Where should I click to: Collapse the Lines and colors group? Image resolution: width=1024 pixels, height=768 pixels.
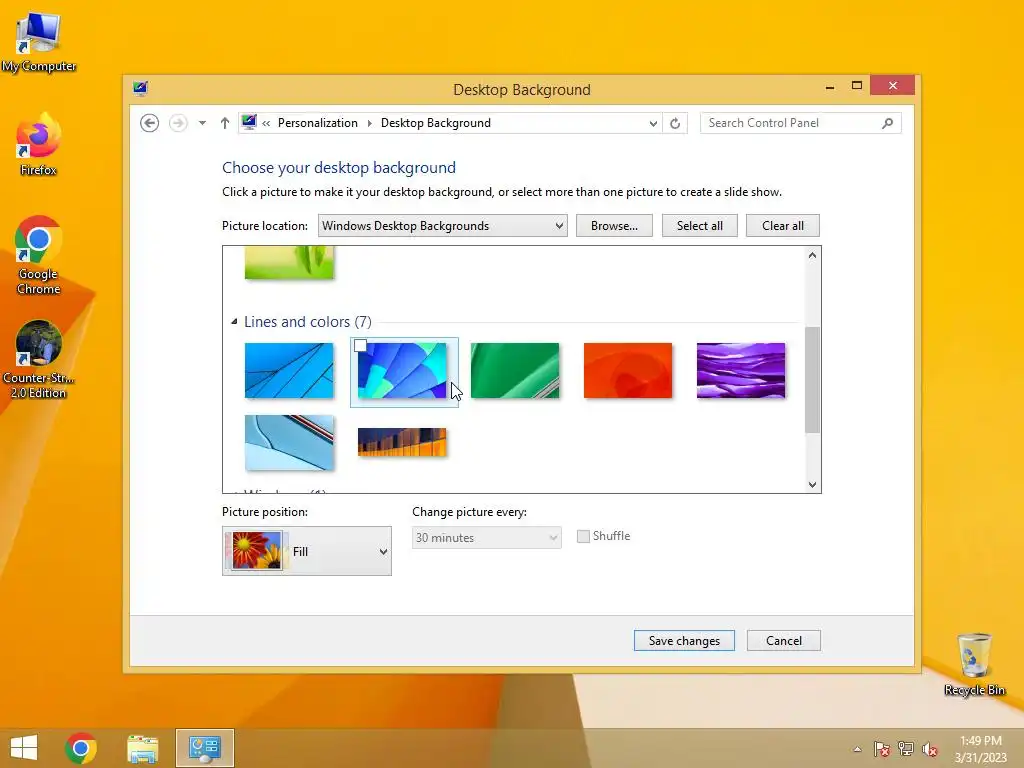tap(234, 321)
